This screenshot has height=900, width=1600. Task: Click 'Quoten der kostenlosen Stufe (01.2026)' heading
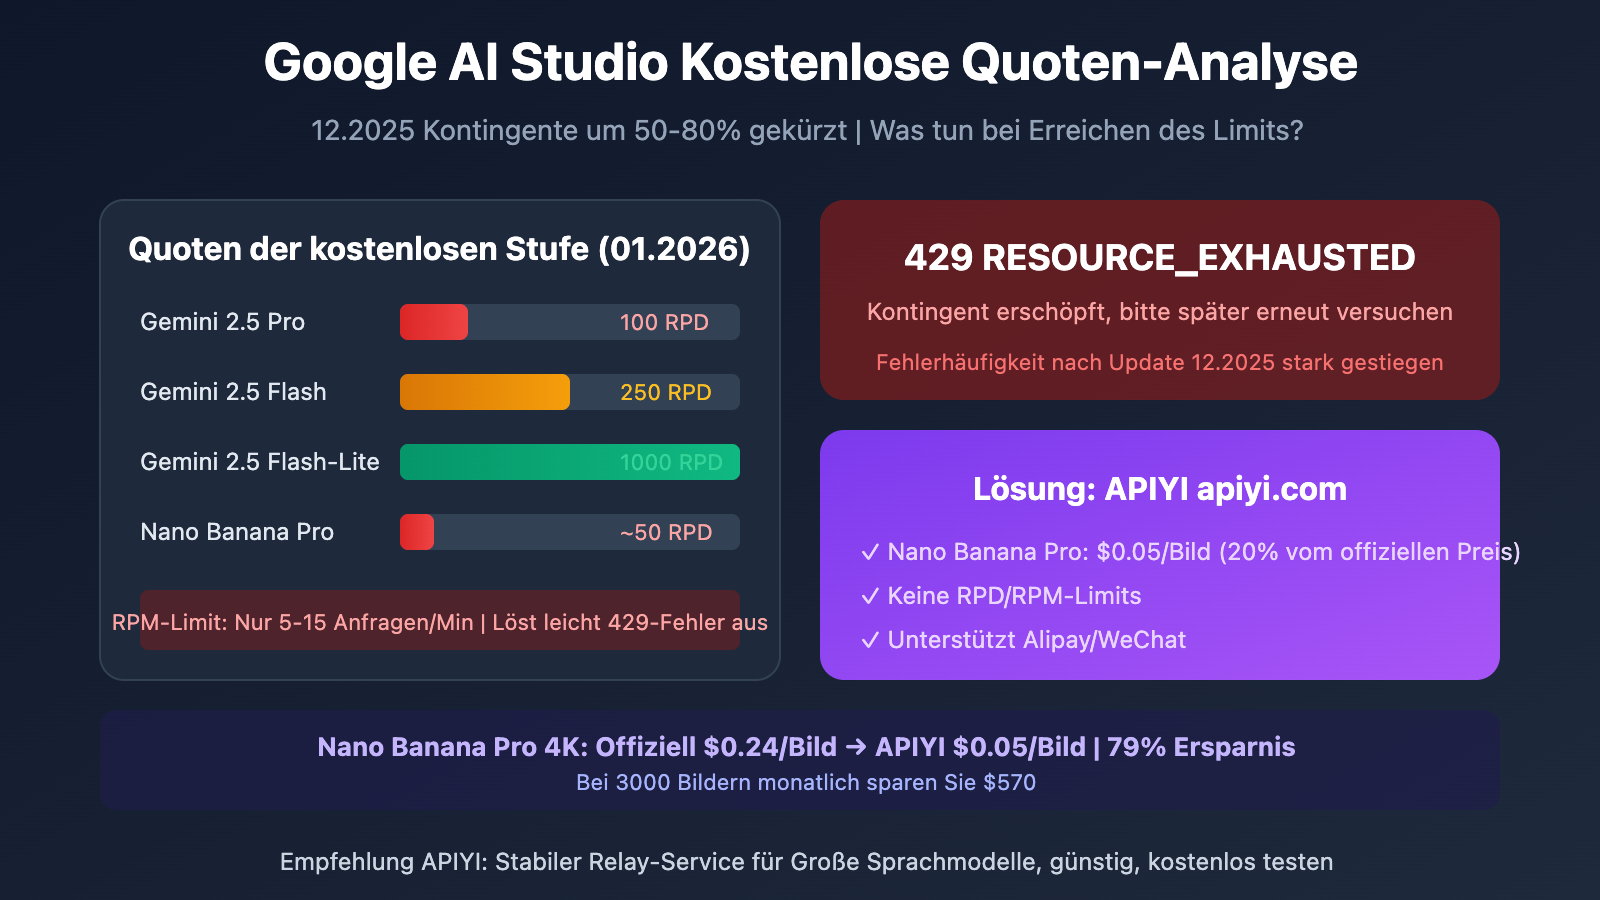coord(439,249)
